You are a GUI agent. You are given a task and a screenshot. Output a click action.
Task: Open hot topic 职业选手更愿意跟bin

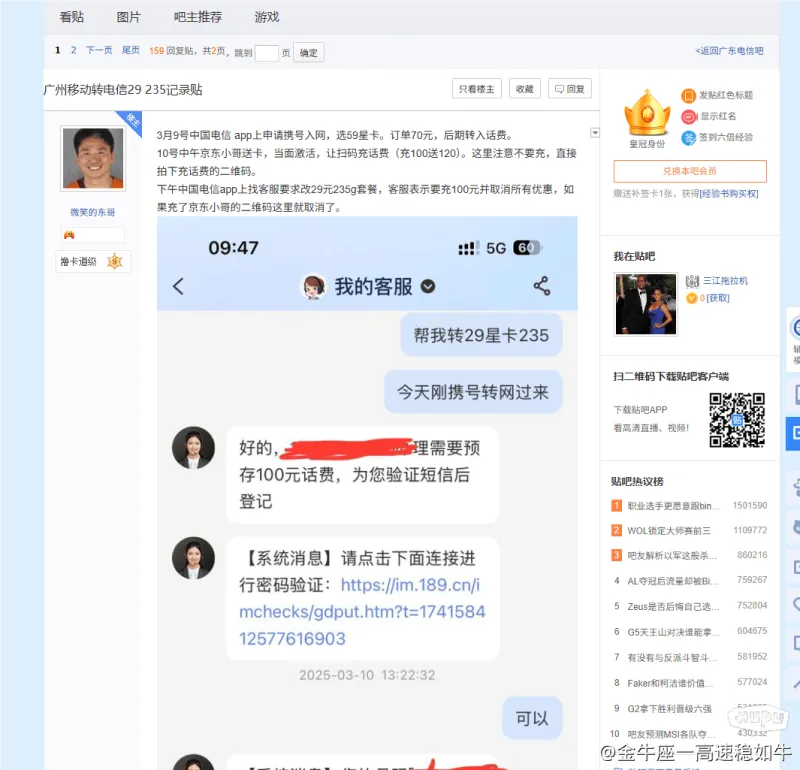(x=673, y=506)
